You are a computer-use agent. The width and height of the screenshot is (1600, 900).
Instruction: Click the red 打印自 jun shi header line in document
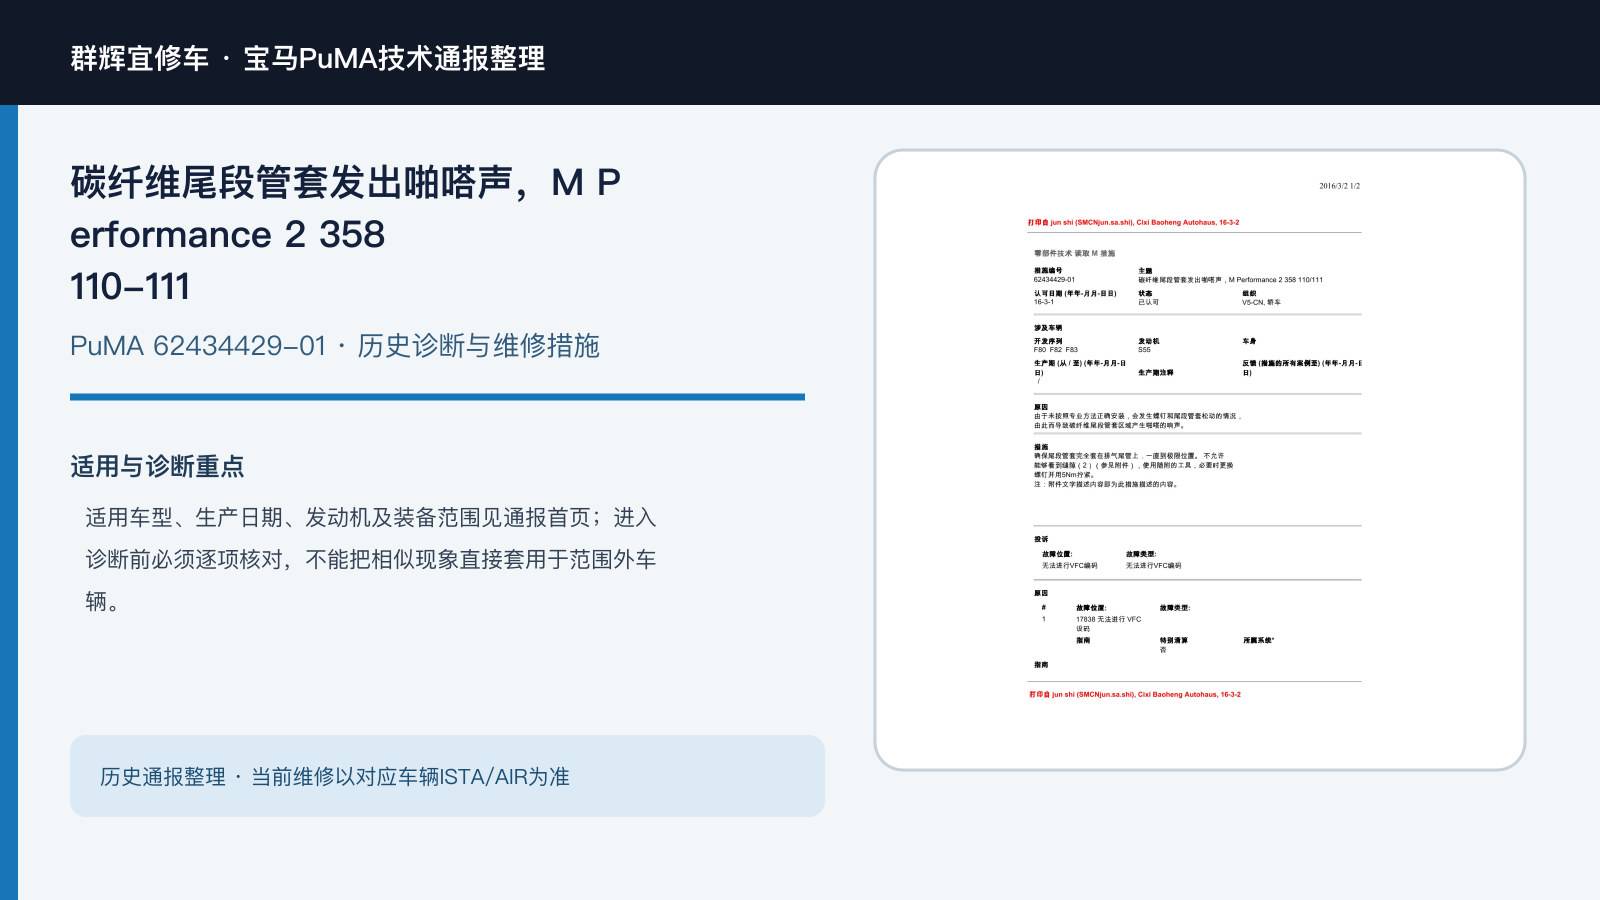coord(1133,223)
